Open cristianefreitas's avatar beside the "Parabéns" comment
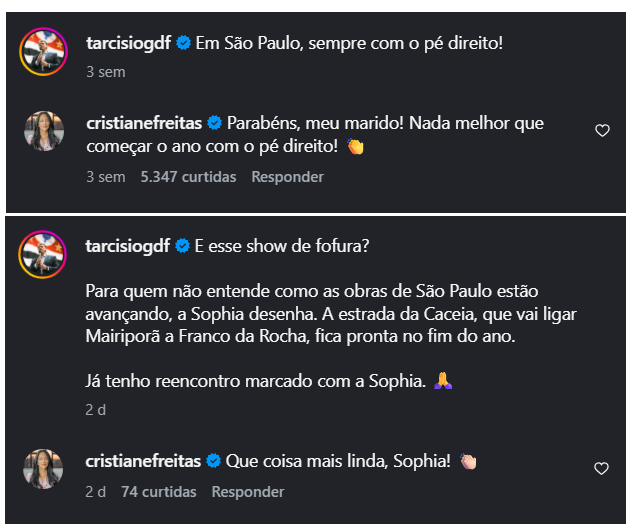Image resolution: width=635 pixels, height=531 pixels. [43, 132]
